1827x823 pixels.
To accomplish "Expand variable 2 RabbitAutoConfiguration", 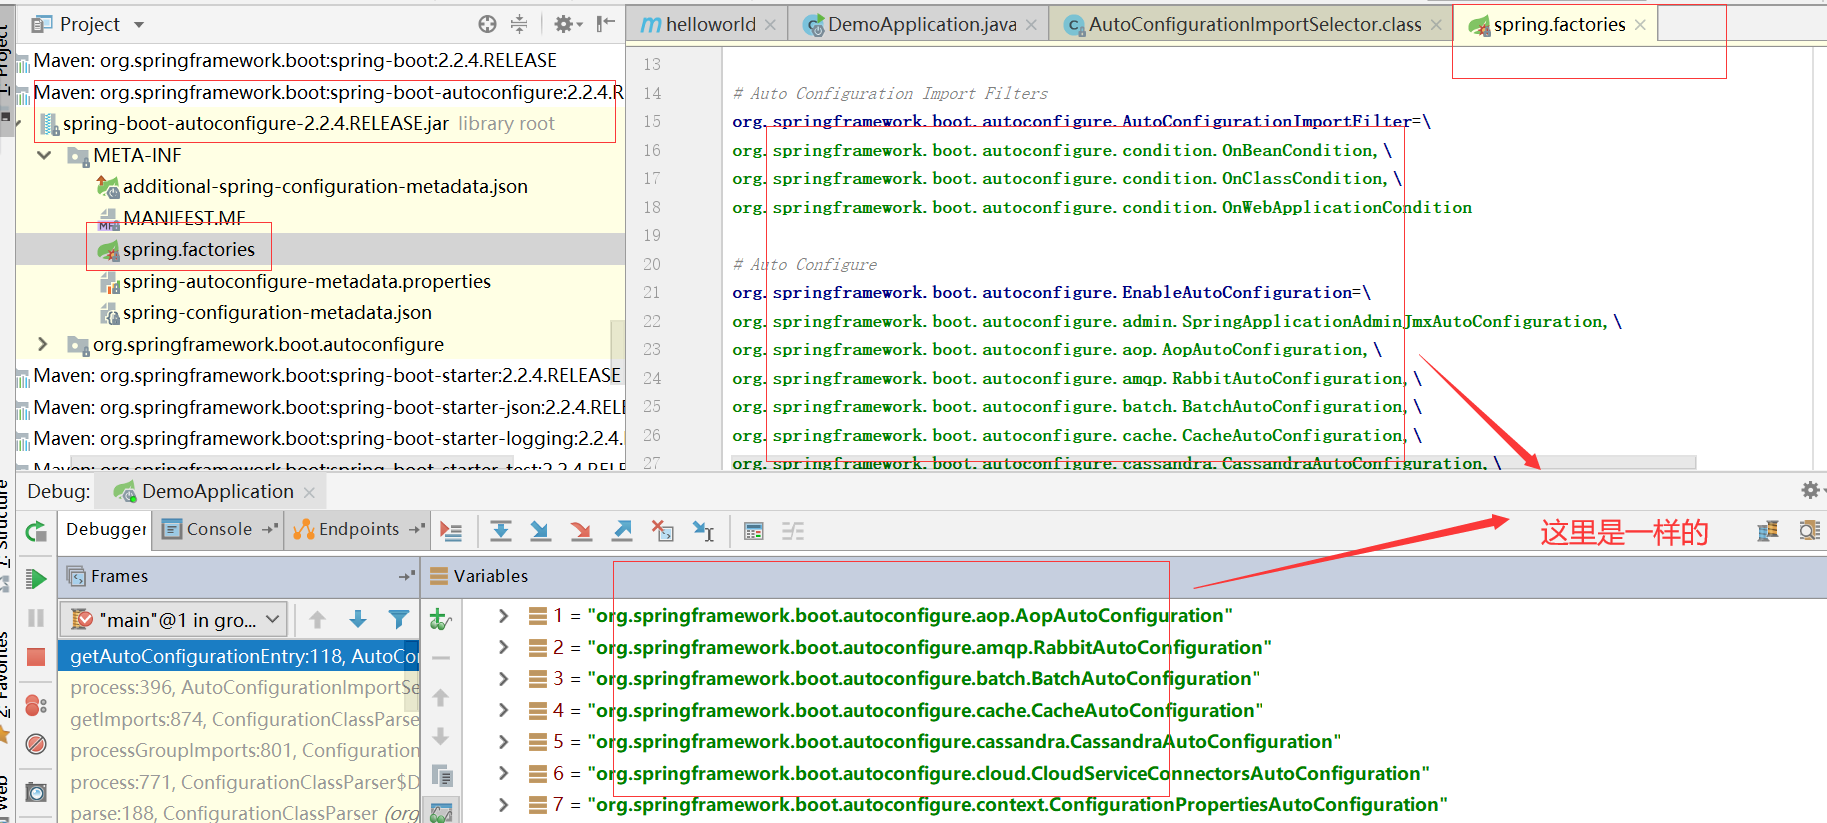I will click(504, 647).
